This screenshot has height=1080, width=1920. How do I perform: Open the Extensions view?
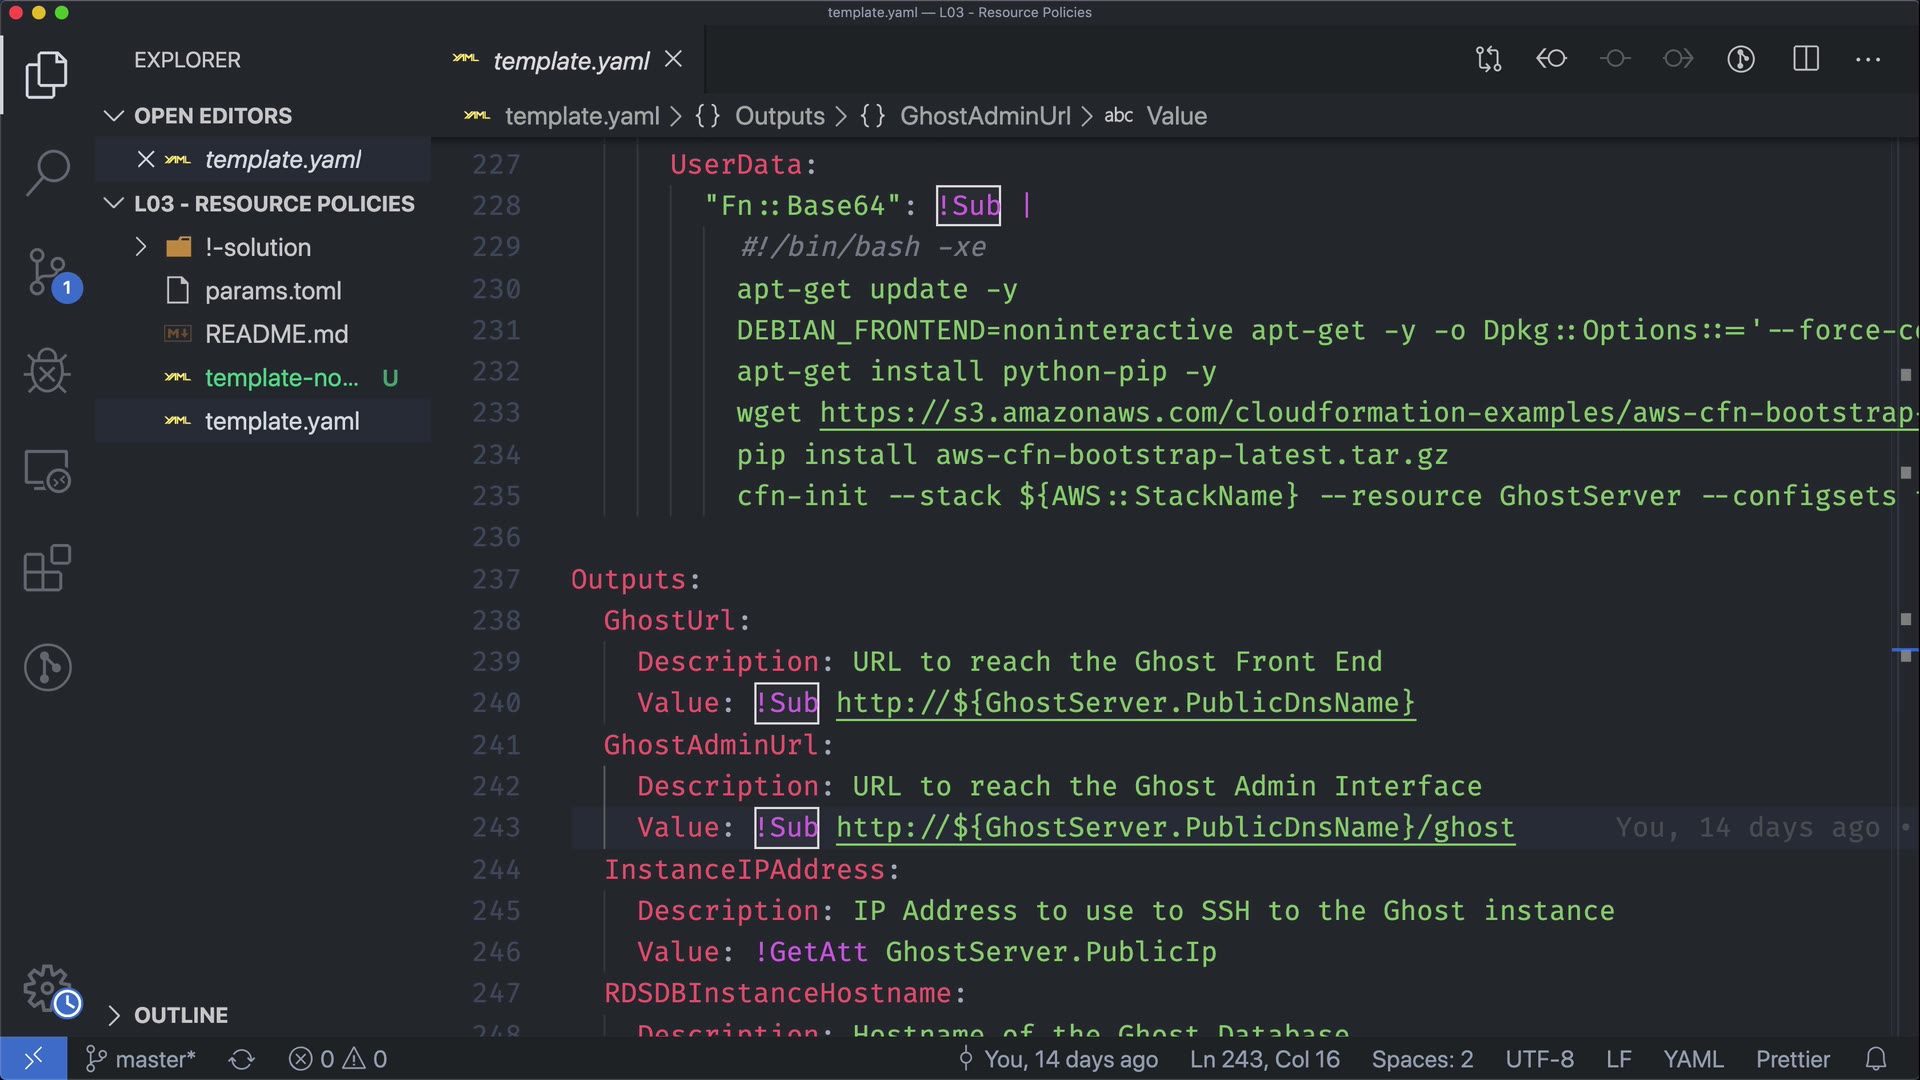[47, 569]
